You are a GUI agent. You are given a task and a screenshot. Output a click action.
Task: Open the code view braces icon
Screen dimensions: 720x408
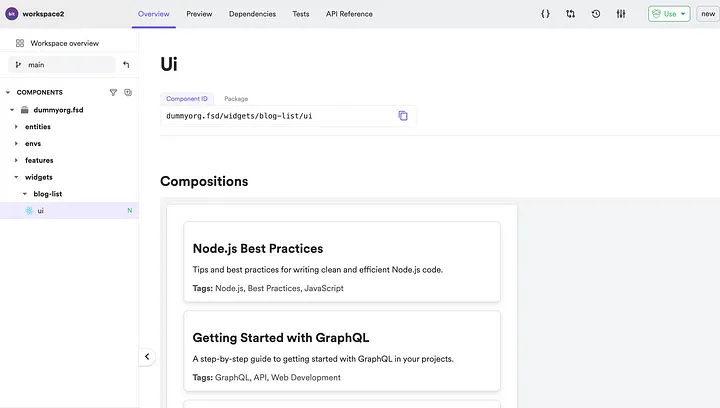[545, 14]
